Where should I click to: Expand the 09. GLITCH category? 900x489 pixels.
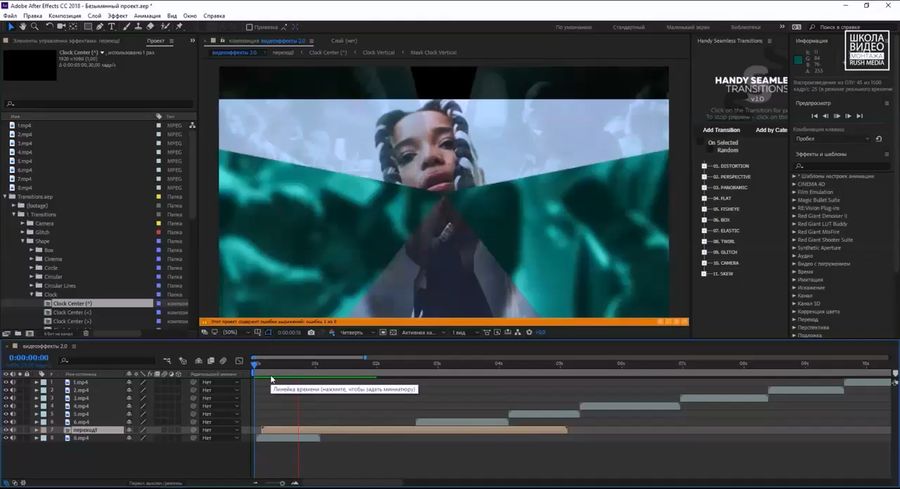pyautogui.click(x=704, y=252)
